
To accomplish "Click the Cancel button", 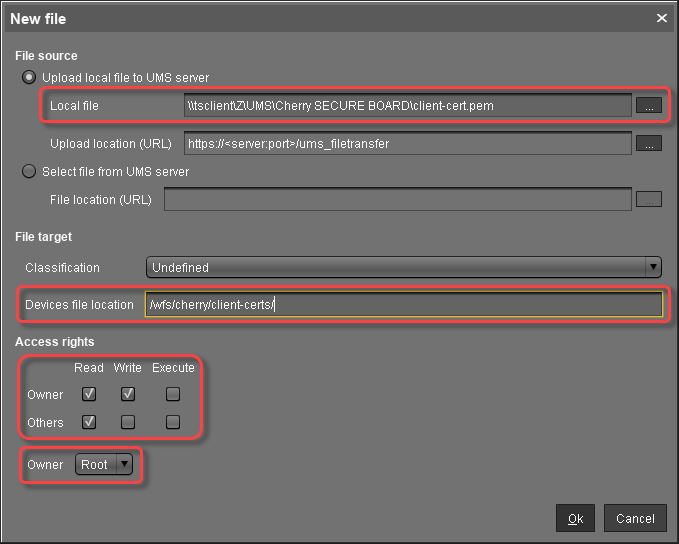I will point(635,518).
